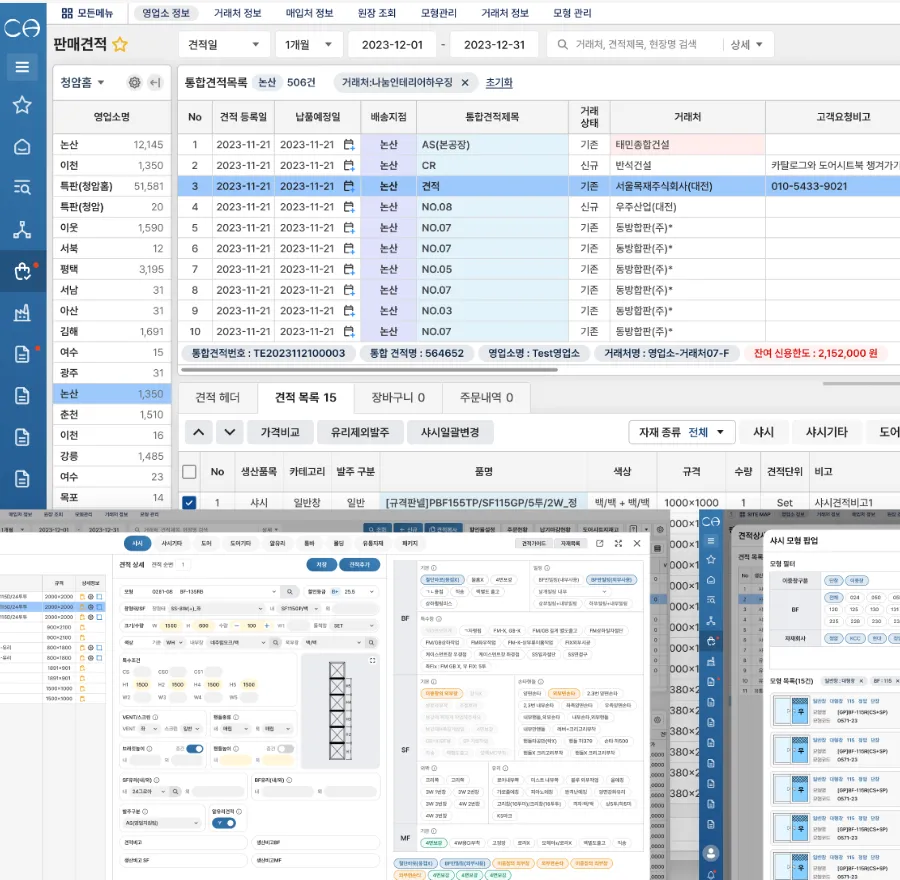The image size is (900, 880).
Task: Switch to the 견적 헤더 tab
Action: pyautogui.click(x=218, y=397)
